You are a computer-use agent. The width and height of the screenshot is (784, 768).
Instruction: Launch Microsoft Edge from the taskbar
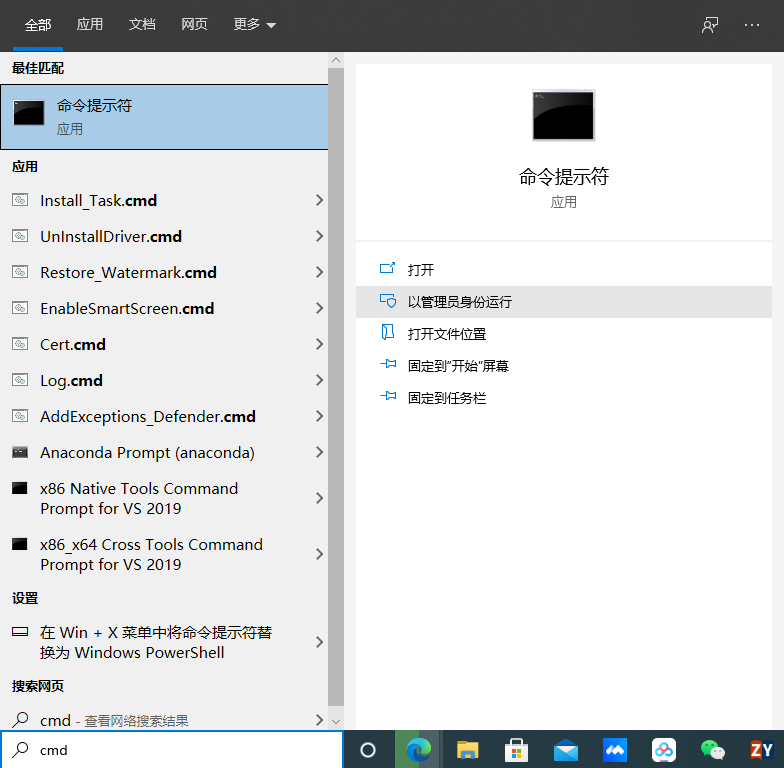point(418,750)
